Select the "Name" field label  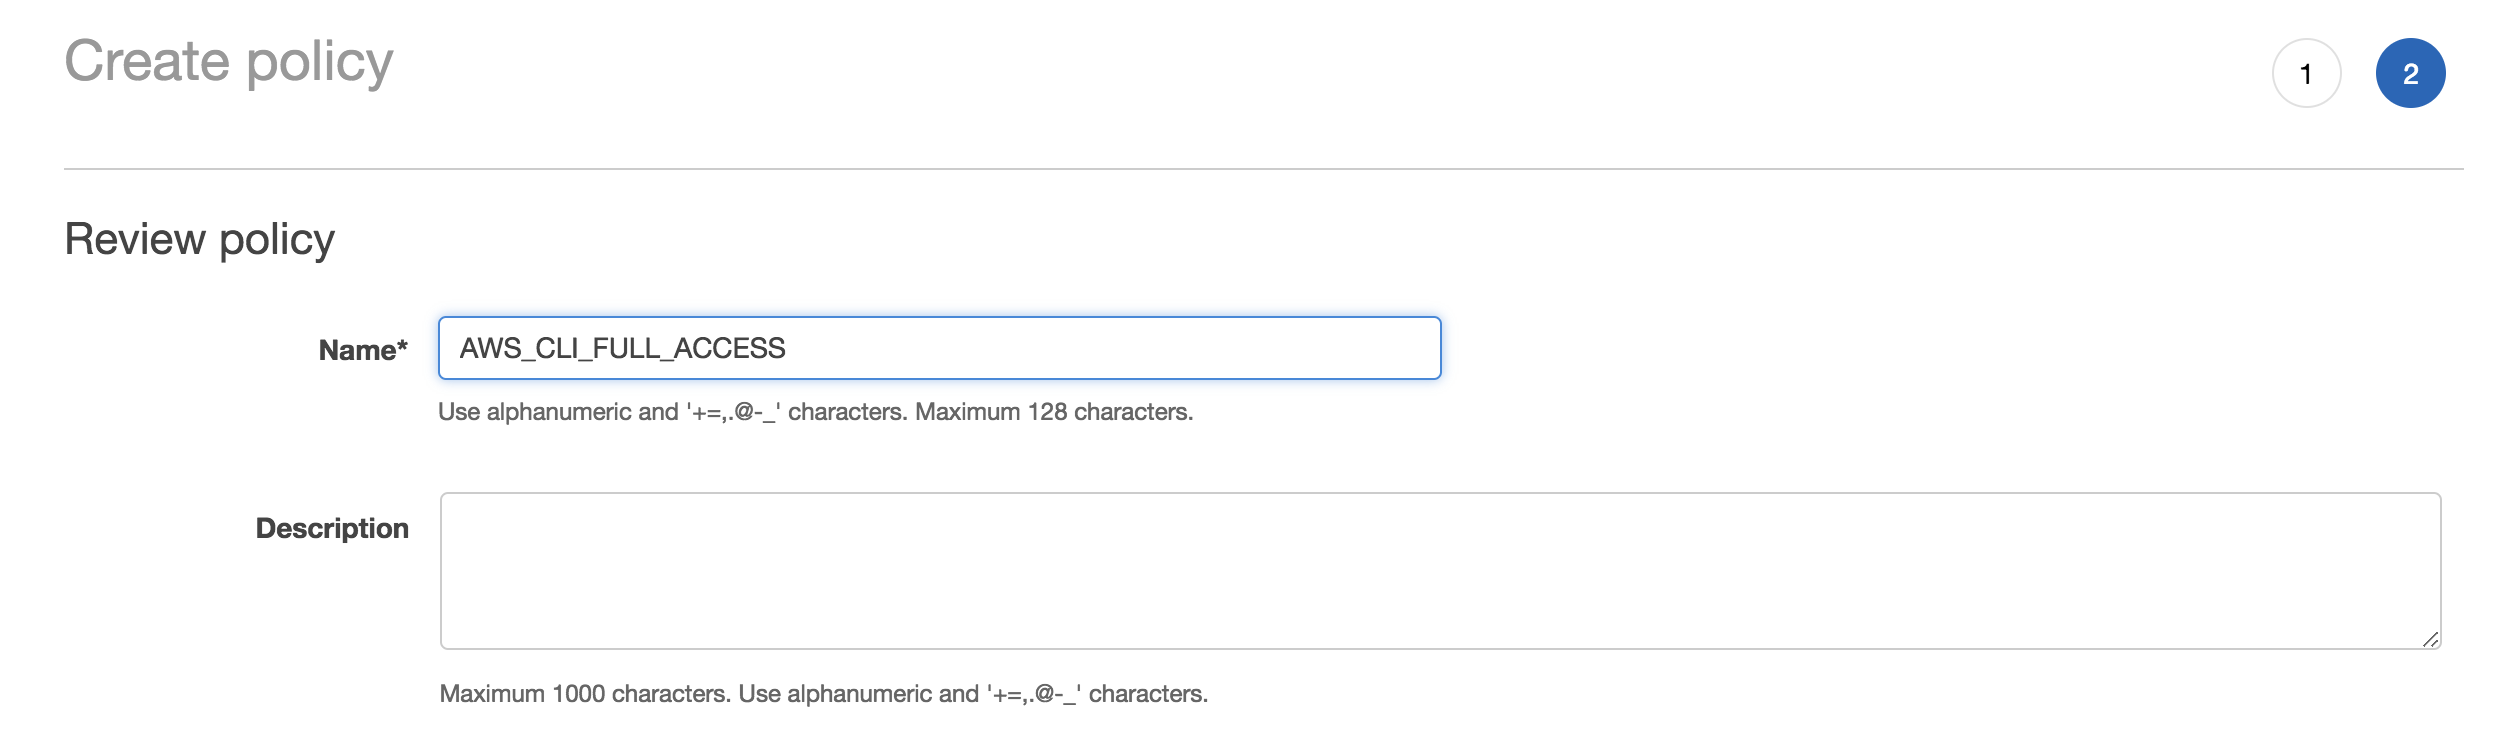[x=356, y=350]
